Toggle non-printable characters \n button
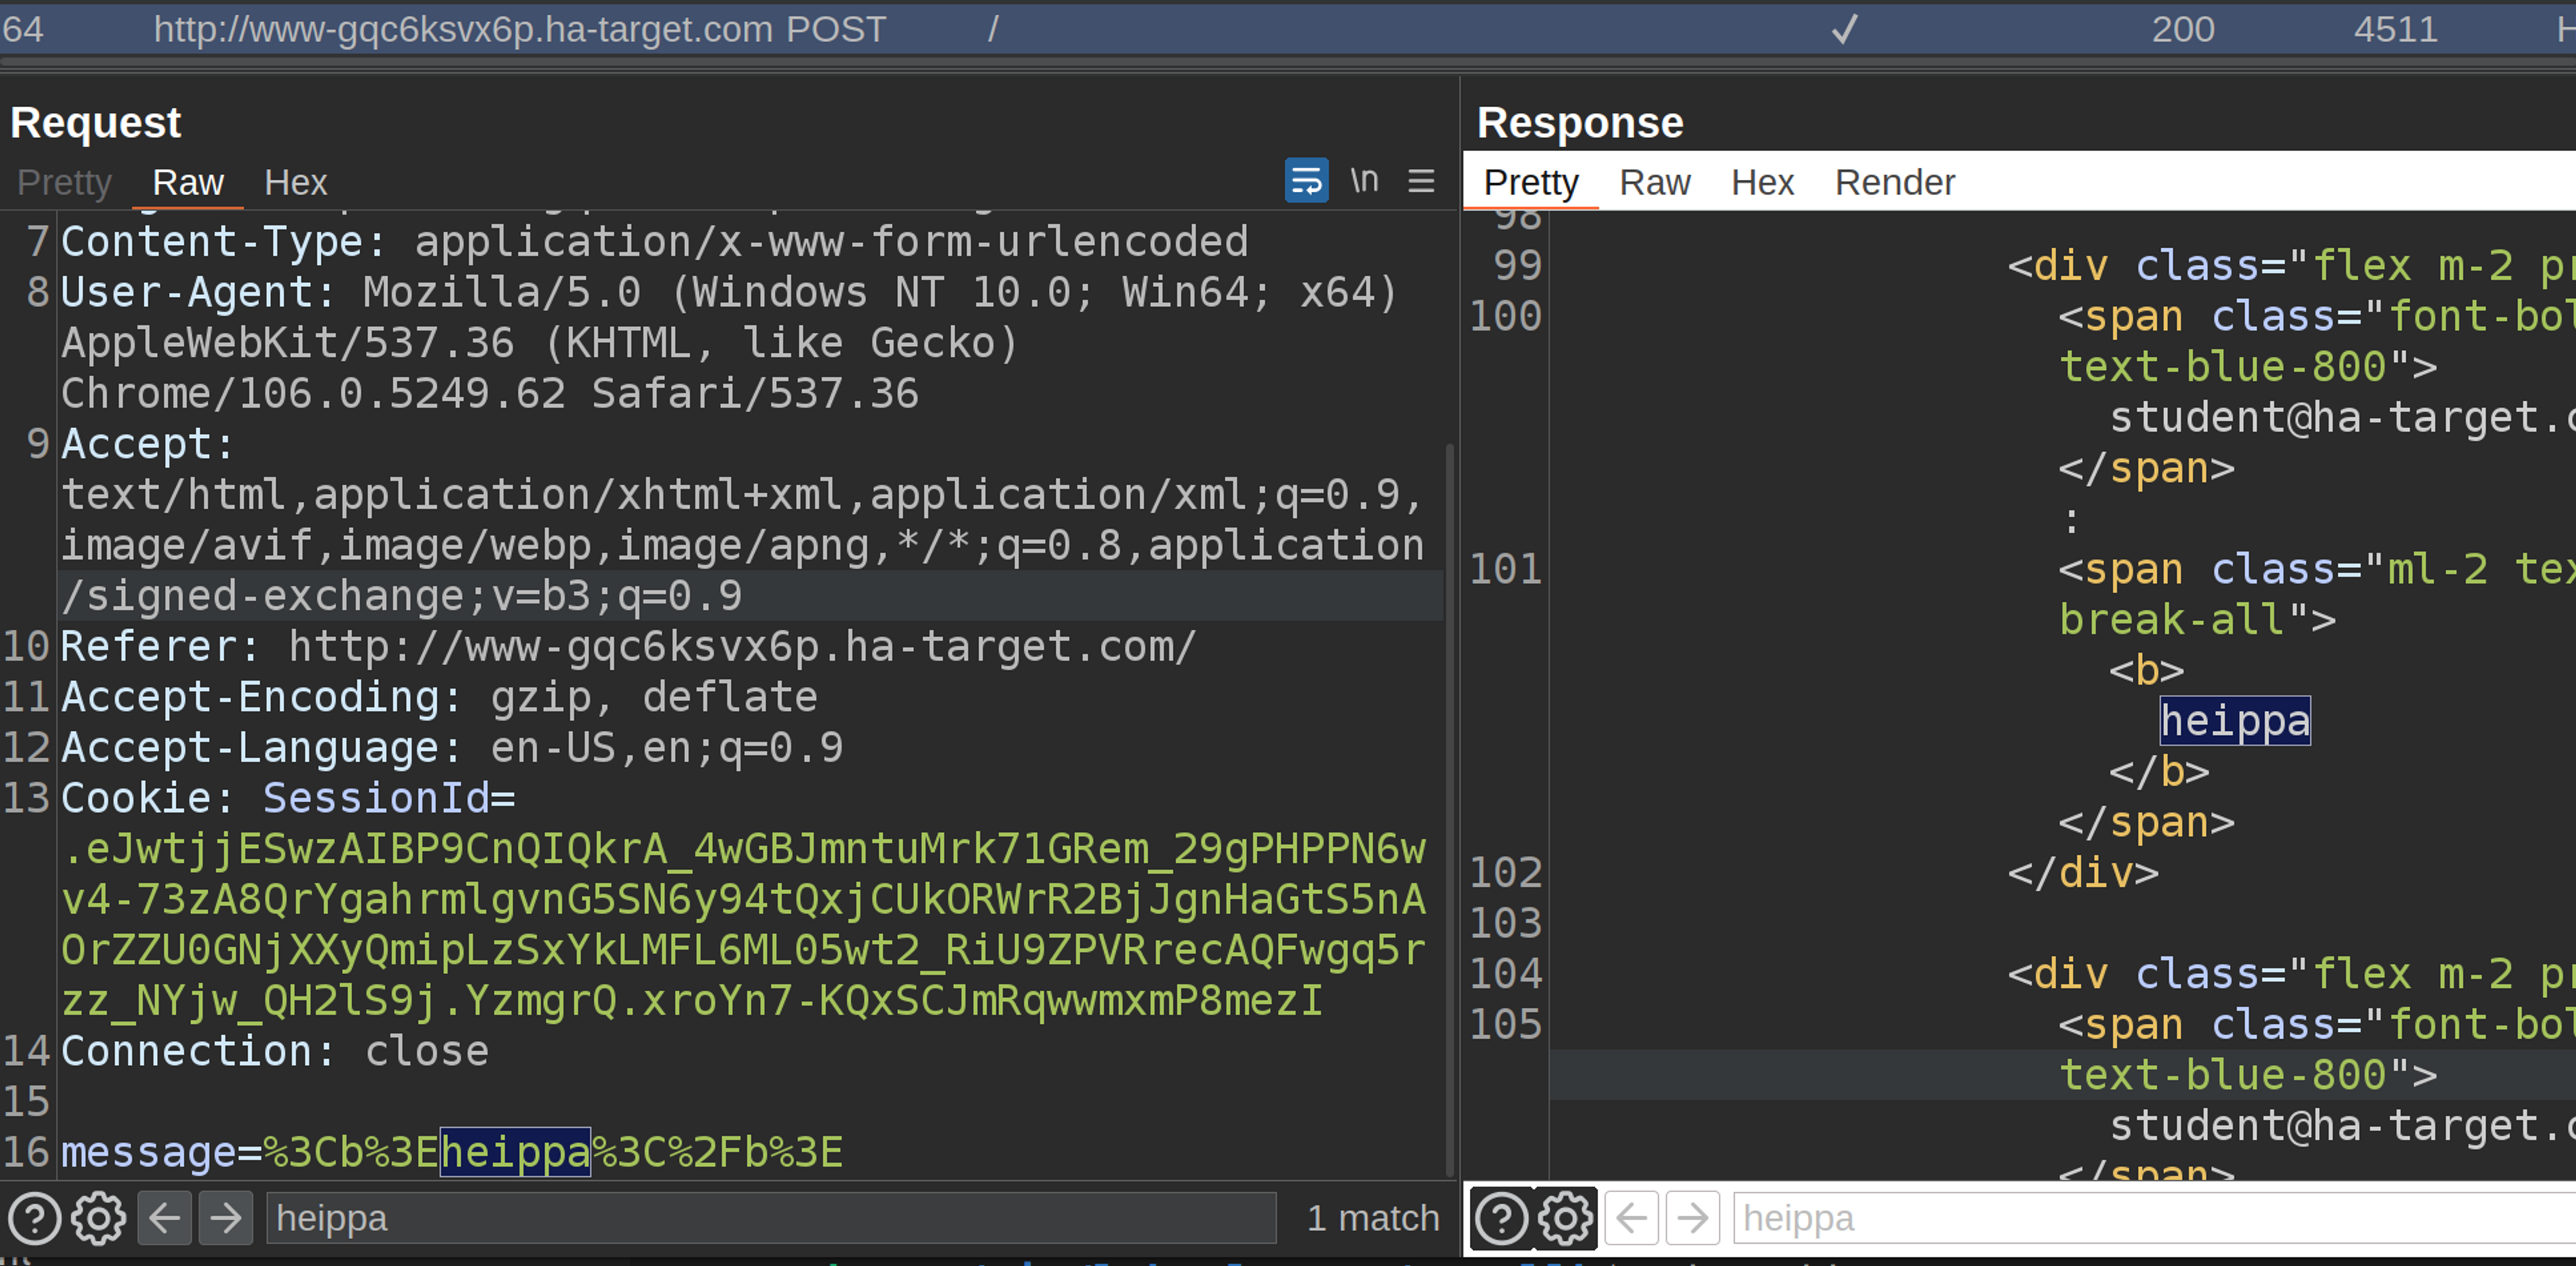The height and width of the screenshot is (1266, 2576). click(1364, 181)
